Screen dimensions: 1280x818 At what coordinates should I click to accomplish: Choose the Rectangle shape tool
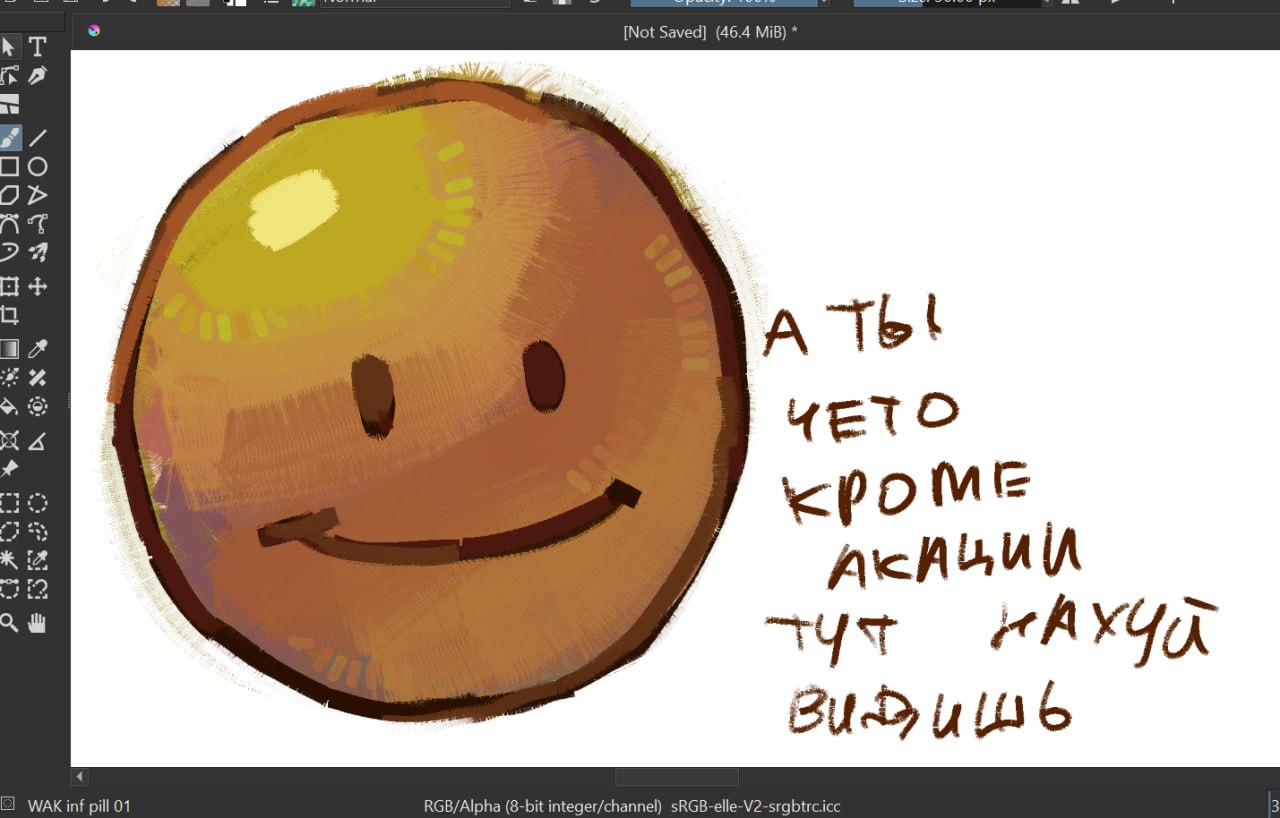click(x=9, y=166)
